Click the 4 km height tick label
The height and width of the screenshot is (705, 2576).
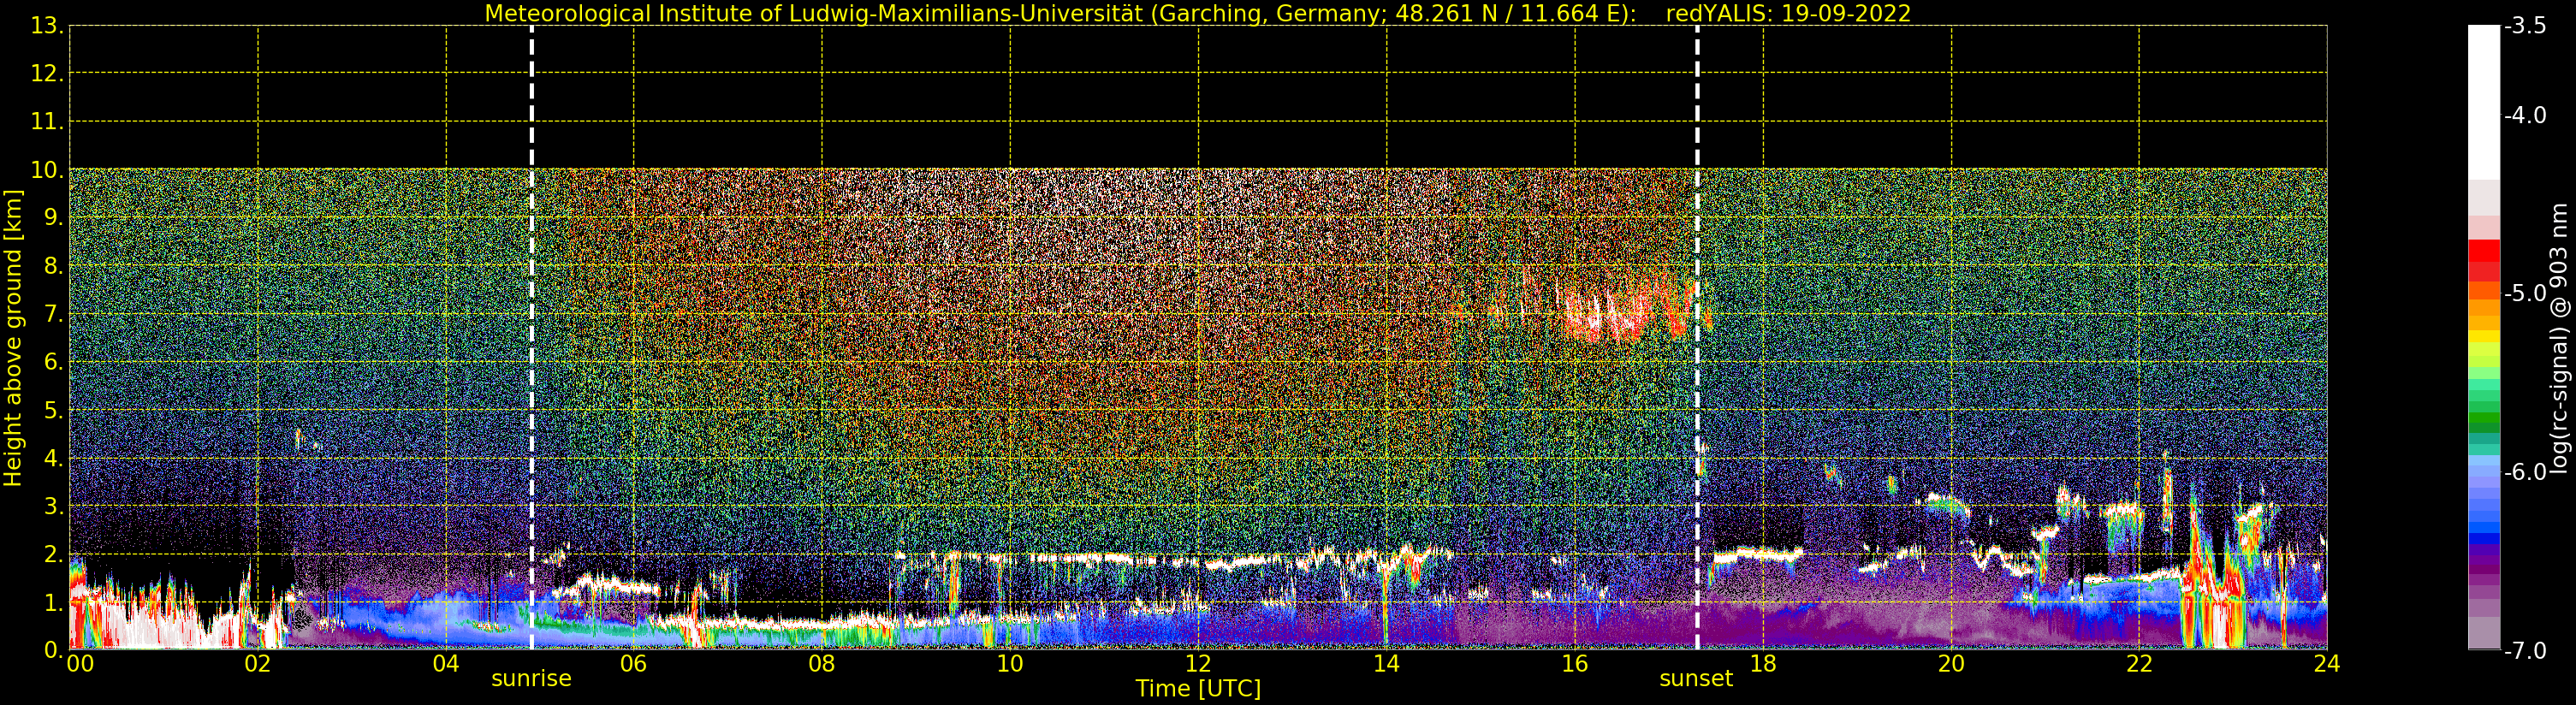click(x=53, y=458)
